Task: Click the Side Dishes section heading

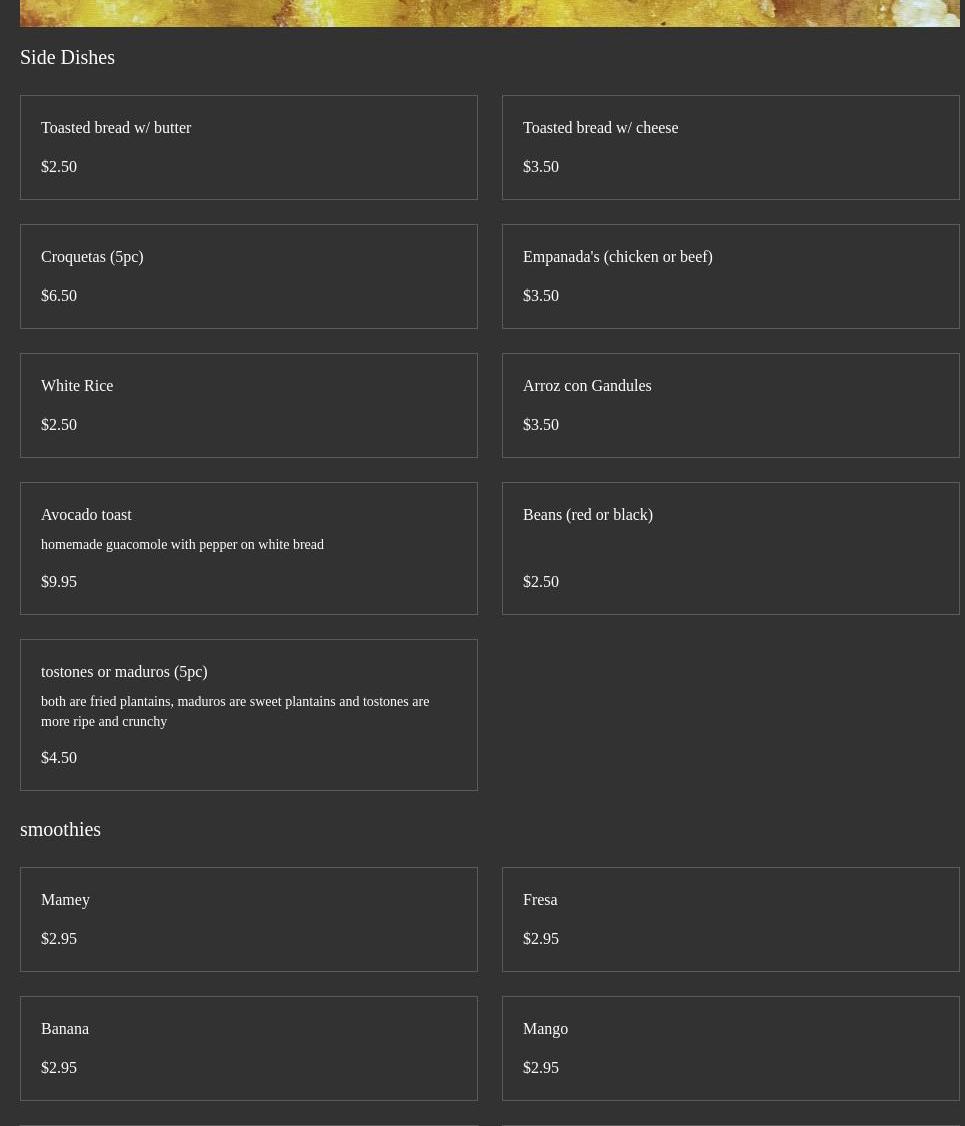Action: (67, 57)
